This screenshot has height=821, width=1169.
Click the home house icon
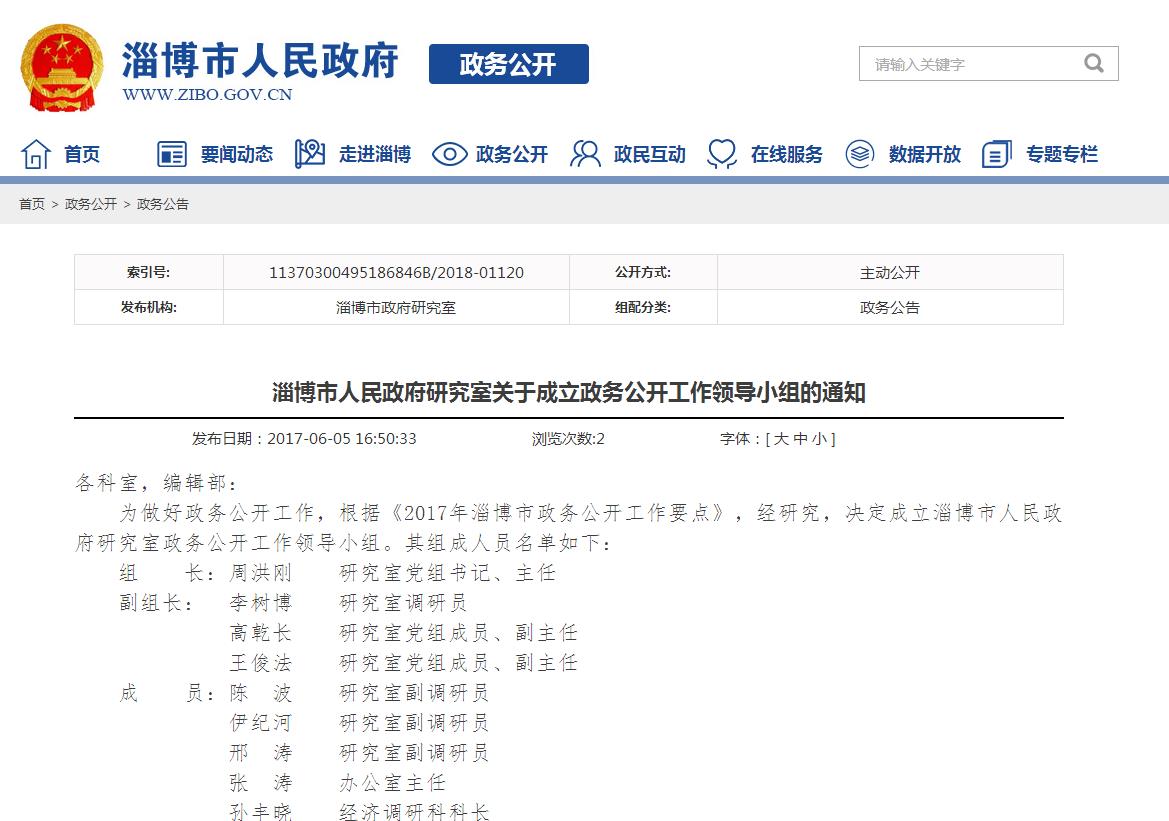36,154
